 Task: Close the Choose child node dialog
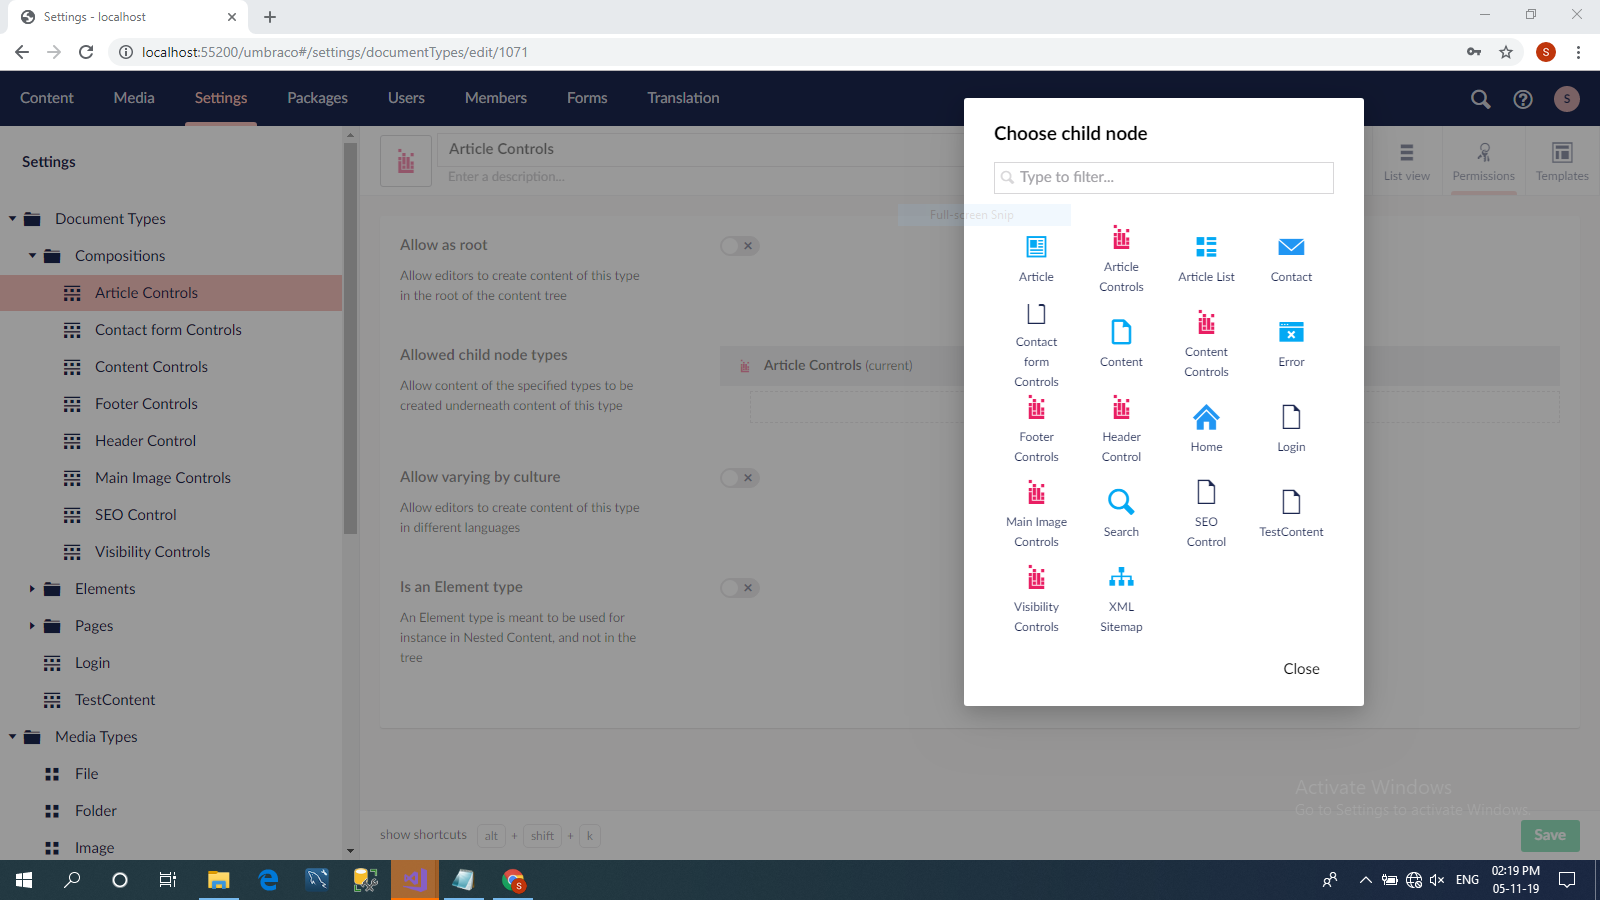[x=1301, y=669]
